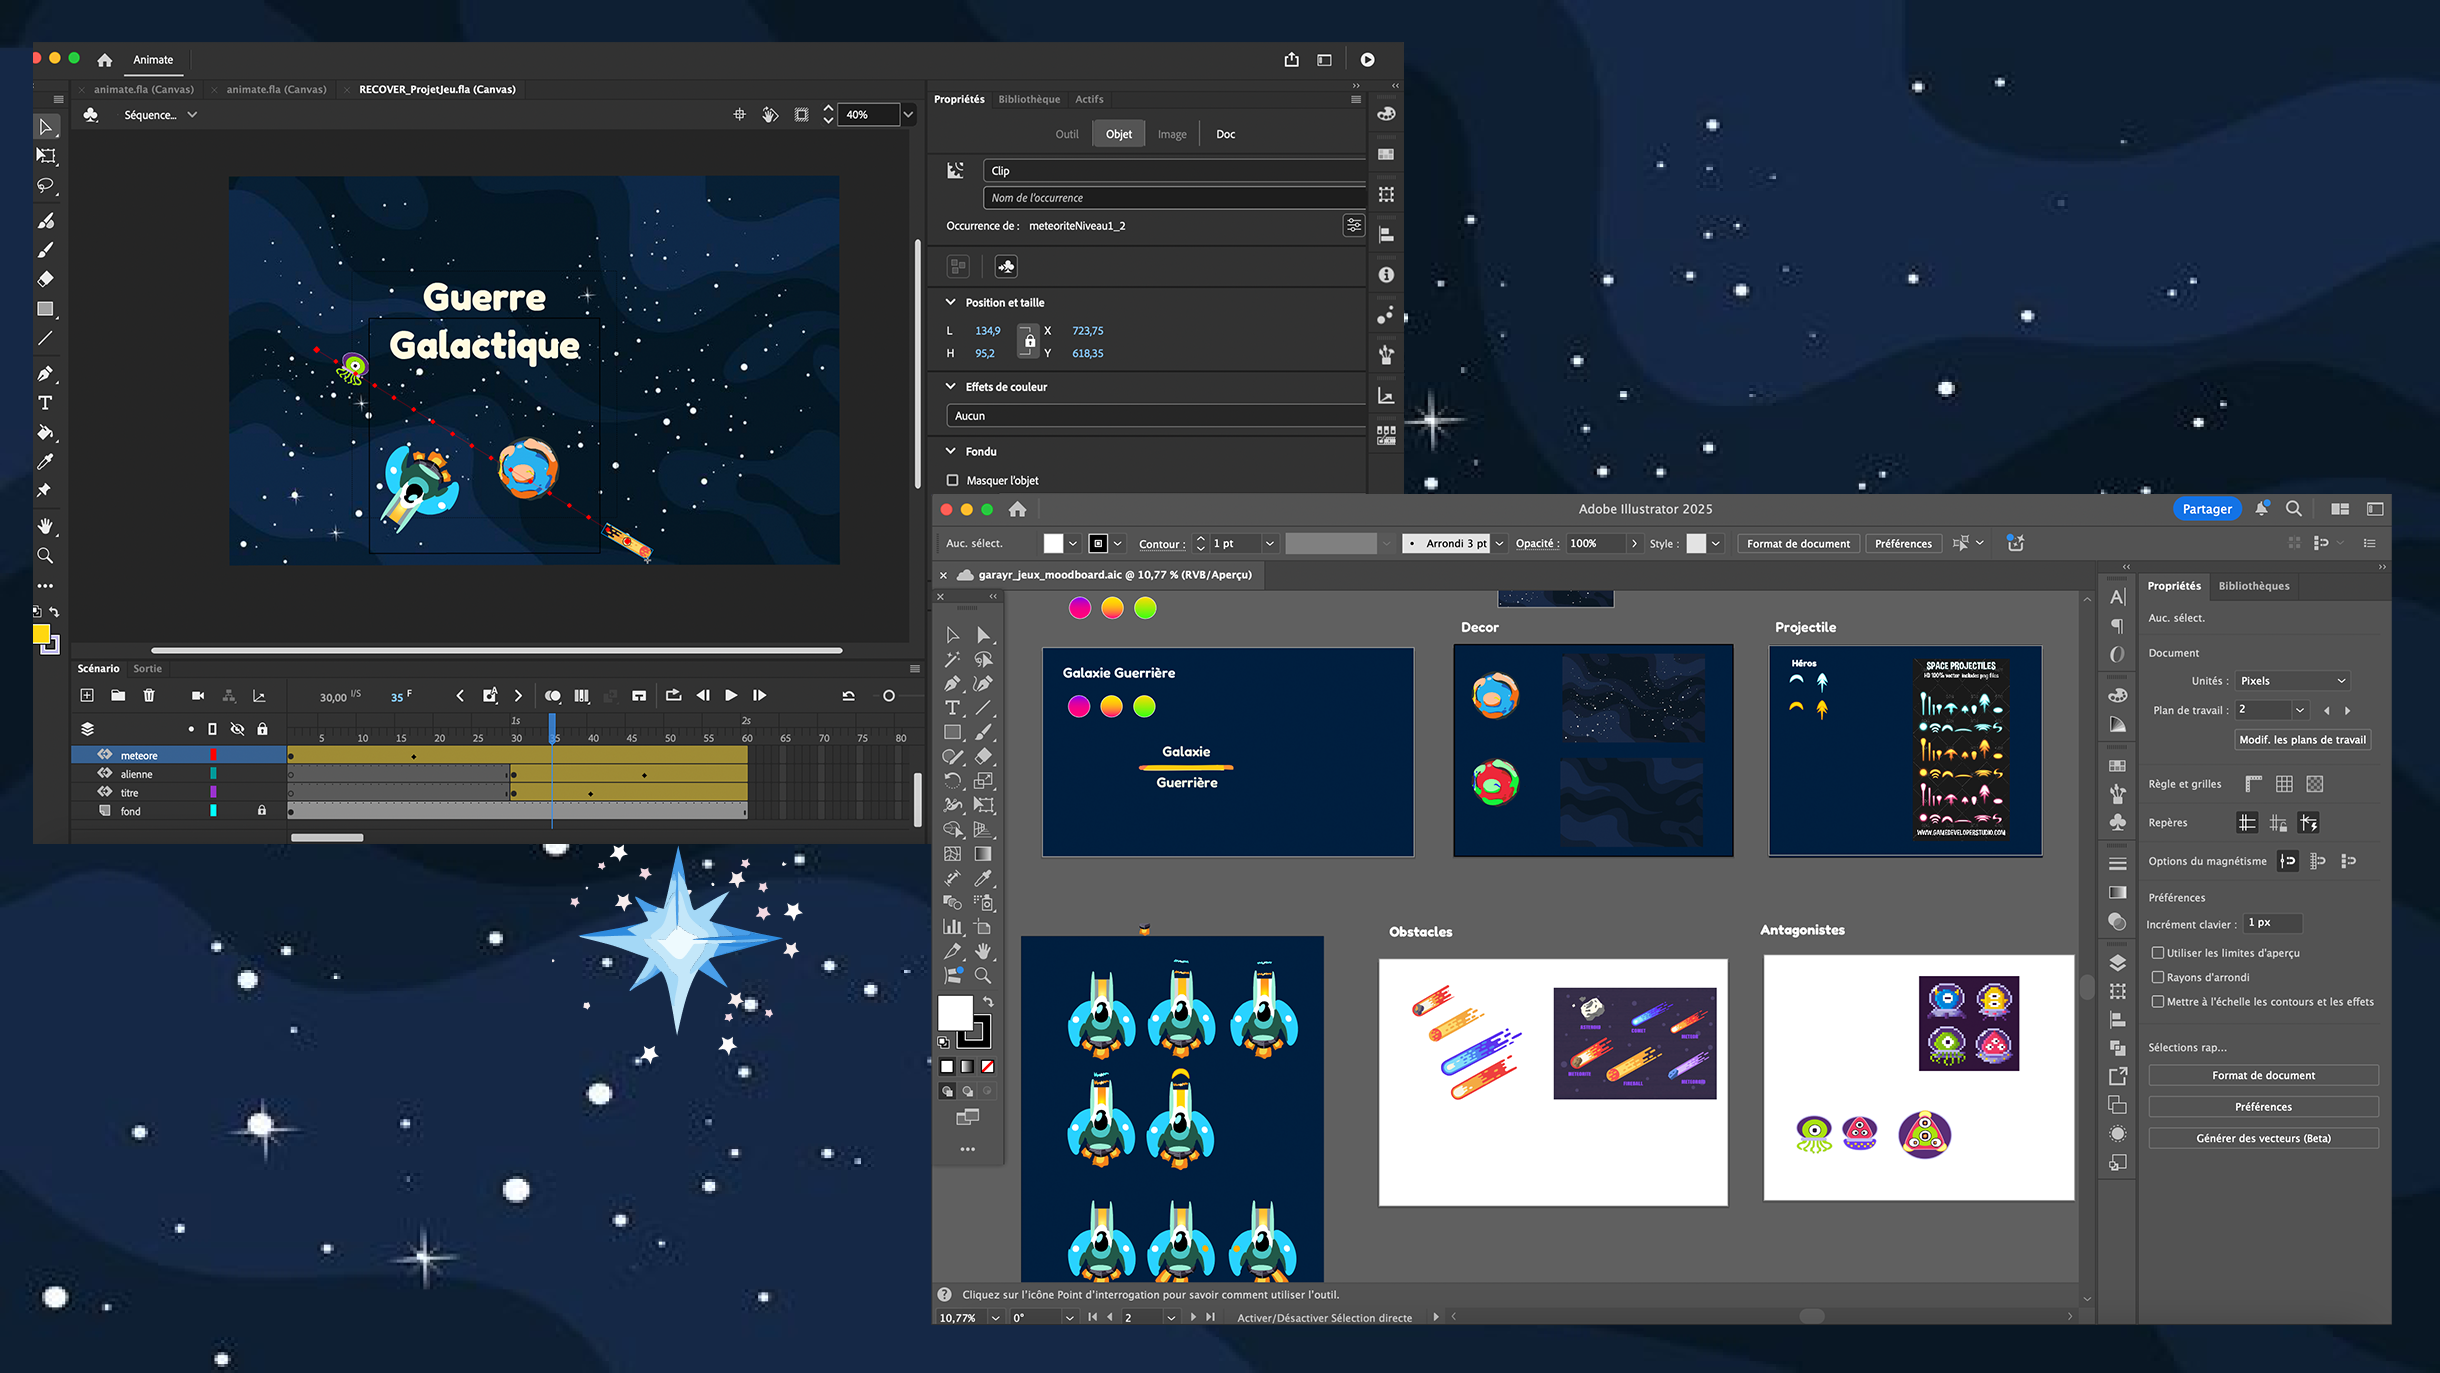
Task: Select the Paint Bucket tool in Animate
Action: 45,433
